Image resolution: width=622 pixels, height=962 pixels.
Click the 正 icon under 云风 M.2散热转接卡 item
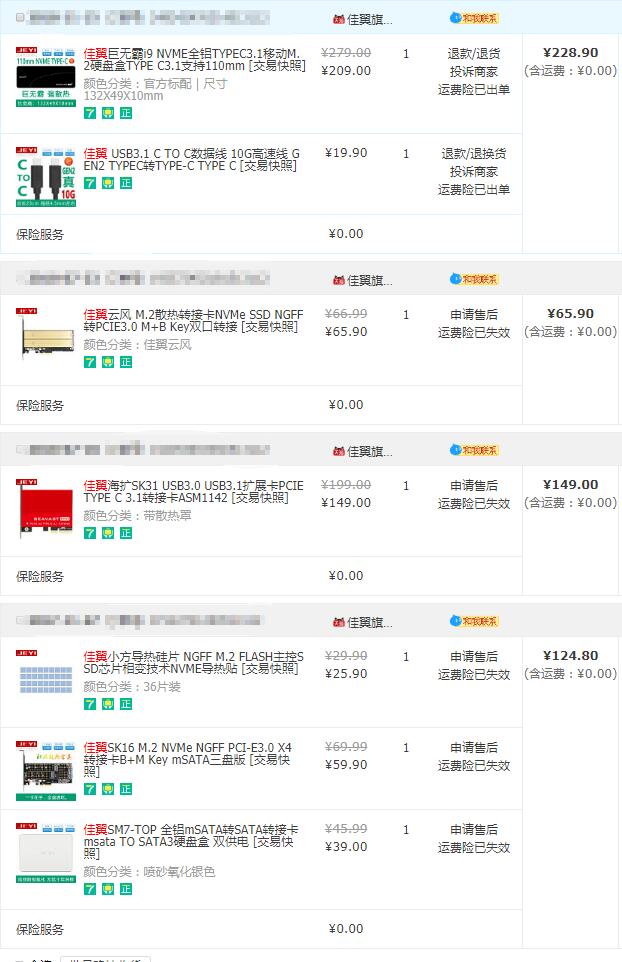pyautogui.click(x=126, y=362)
